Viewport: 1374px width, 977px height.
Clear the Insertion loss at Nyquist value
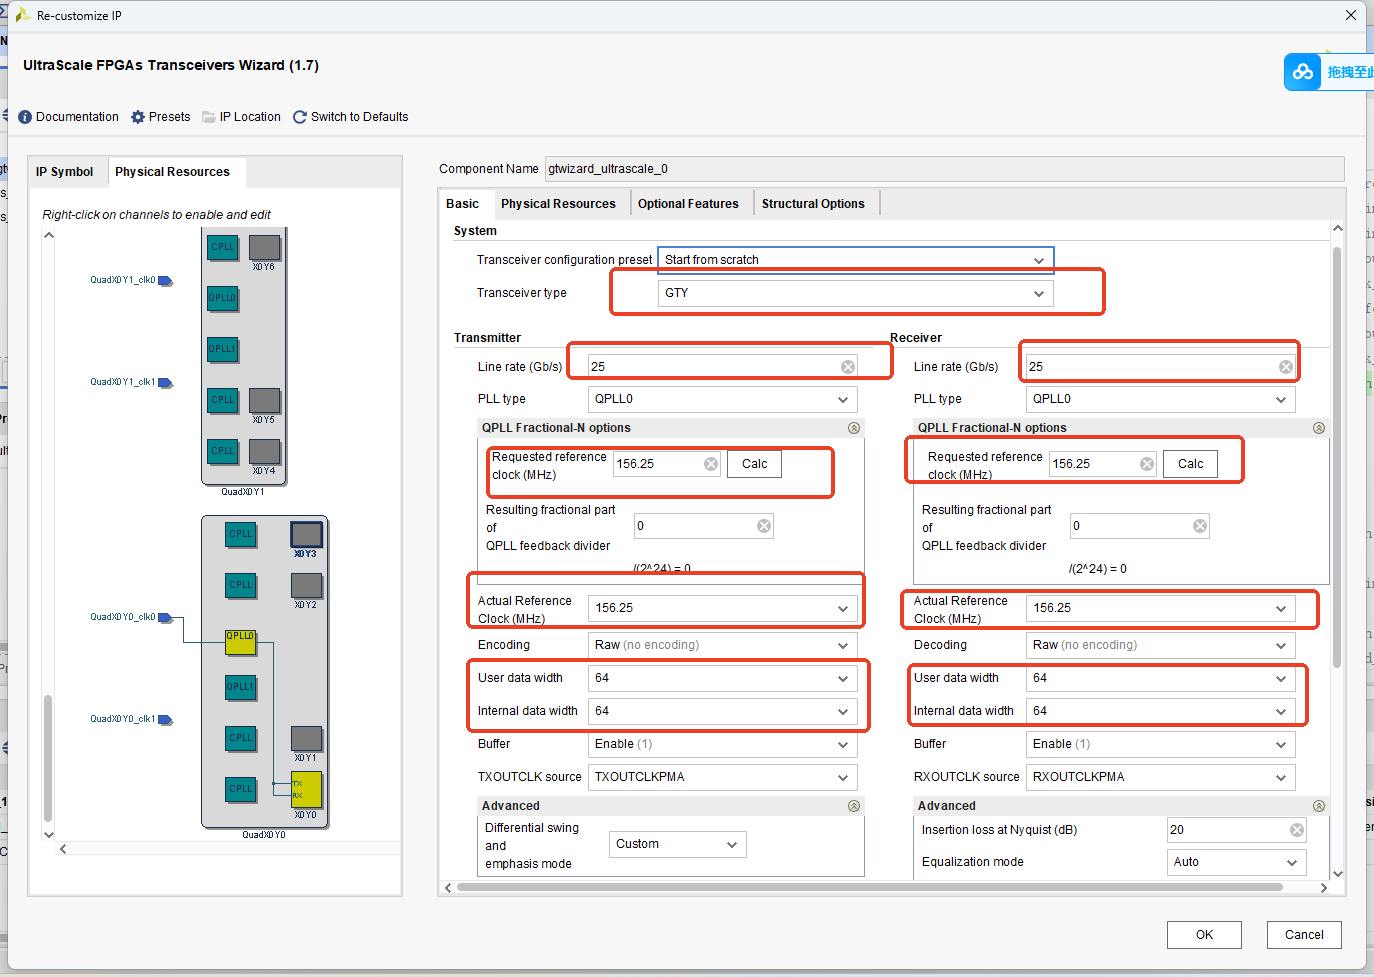pyautogui.click(x=1297, y=830)
